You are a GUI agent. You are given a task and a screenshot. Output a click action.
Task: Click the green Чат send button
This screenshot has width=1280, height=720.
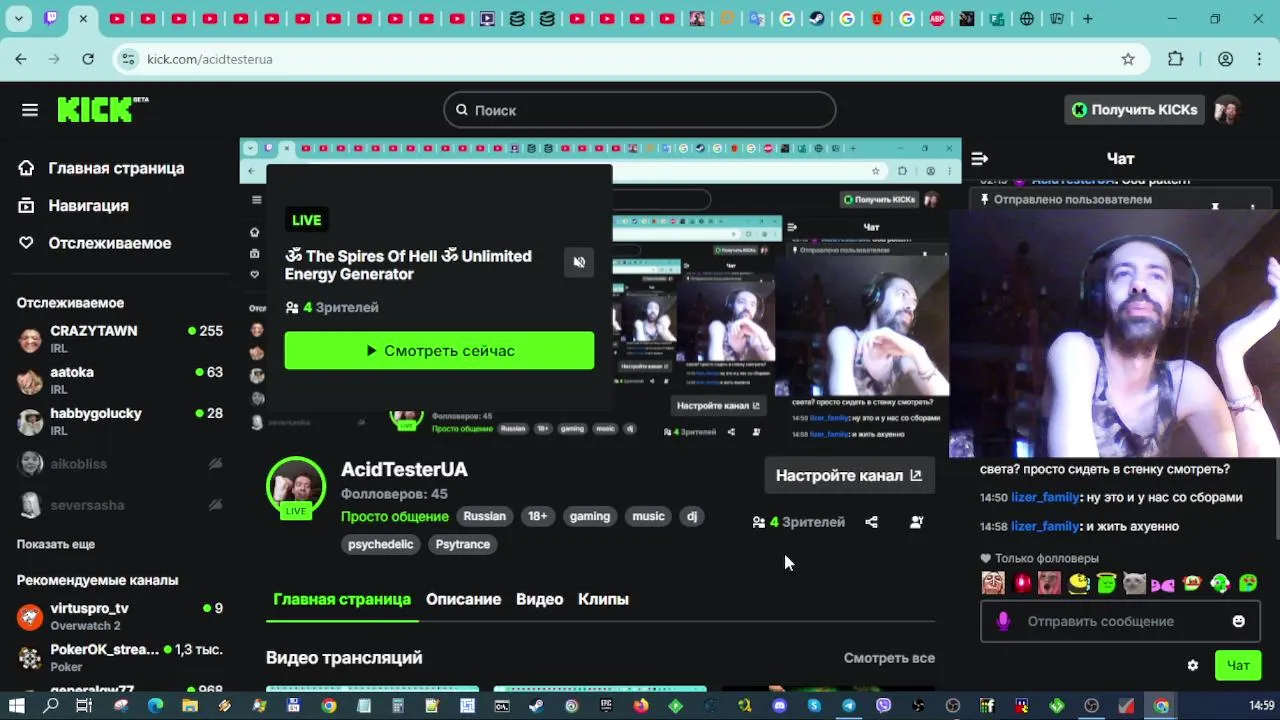click(1238, 665)
